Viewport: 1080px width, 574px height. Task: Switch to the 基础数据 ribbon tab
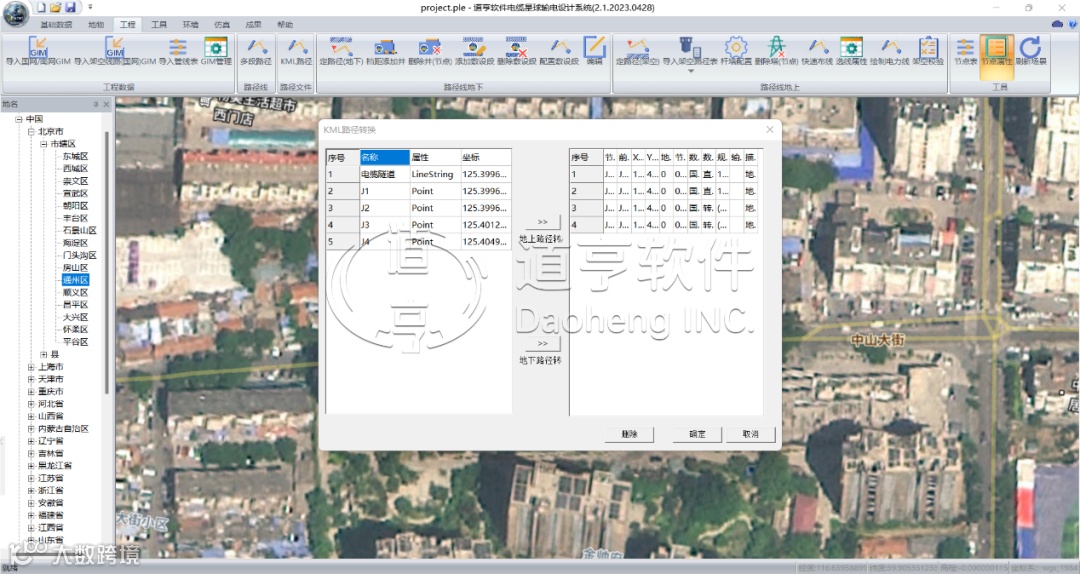[x=55, y=23]
